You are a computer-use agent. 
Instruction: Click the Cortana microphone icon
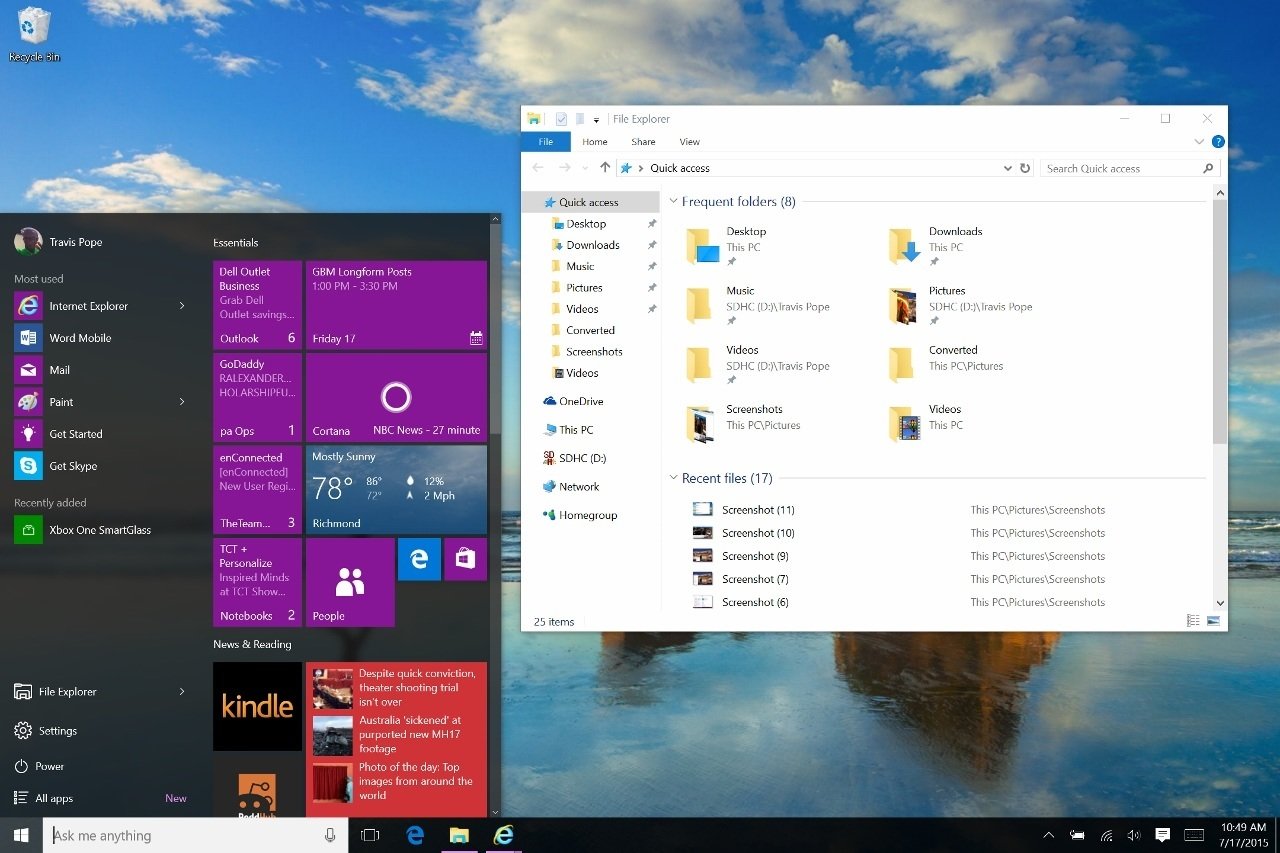tap(330, 835)
